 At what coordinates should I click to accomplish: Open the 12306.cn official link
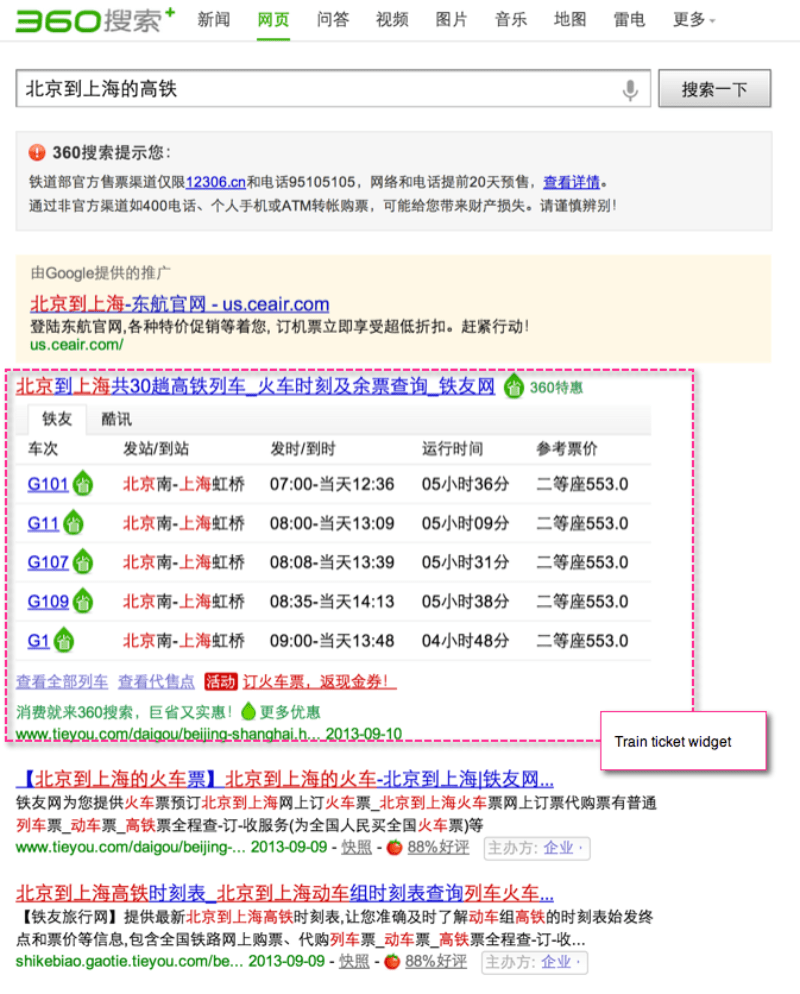(x=215, y=182)
